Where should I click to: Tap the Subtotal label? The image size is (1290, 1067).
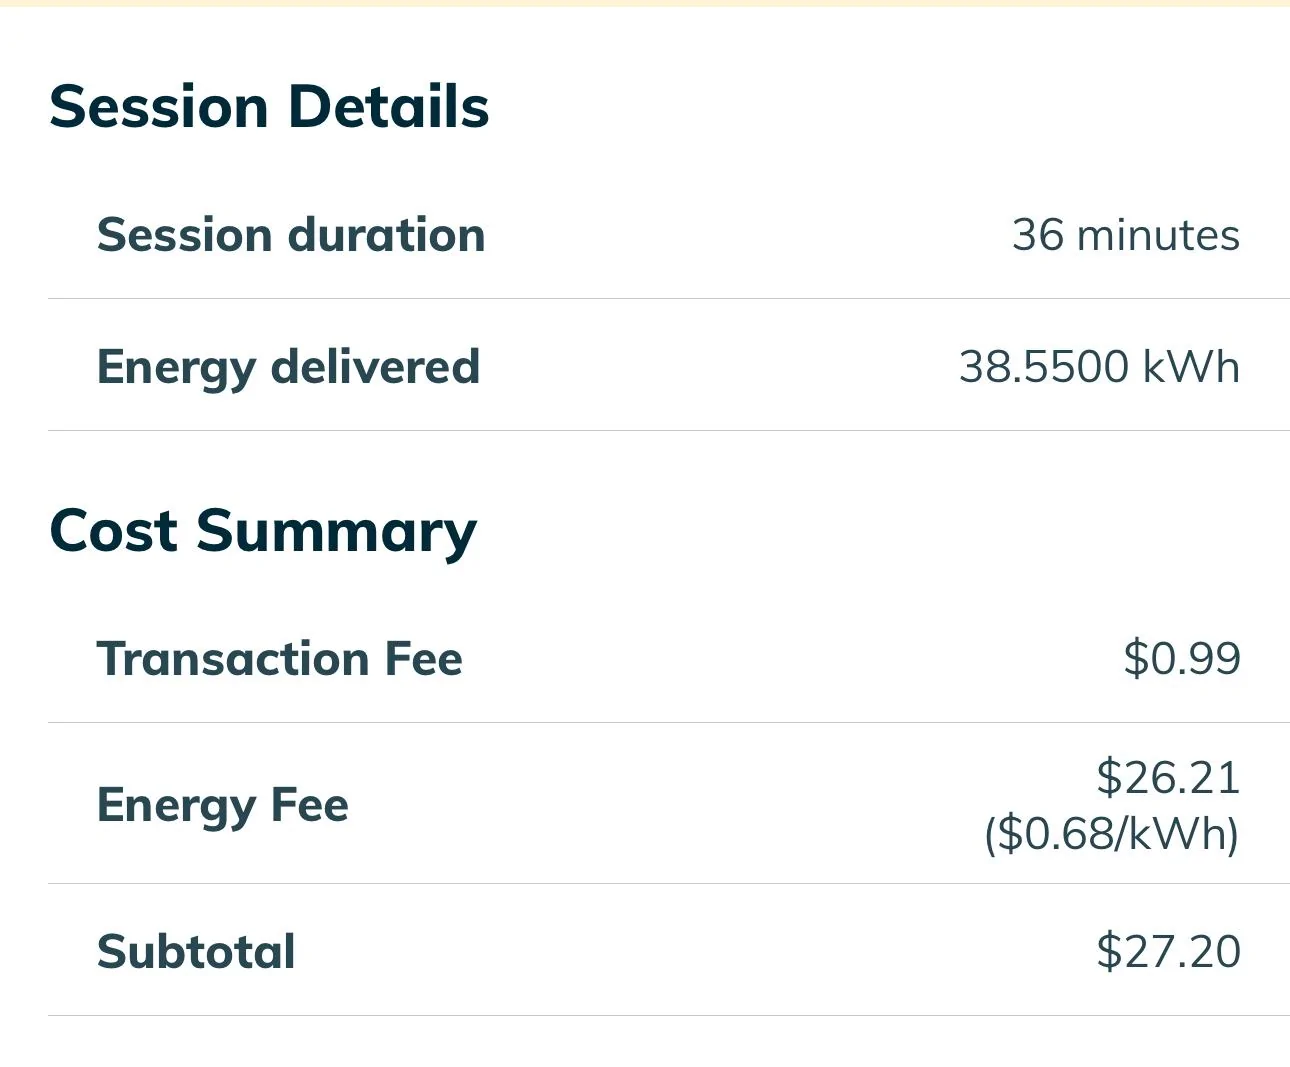click(x=196, y=951)
